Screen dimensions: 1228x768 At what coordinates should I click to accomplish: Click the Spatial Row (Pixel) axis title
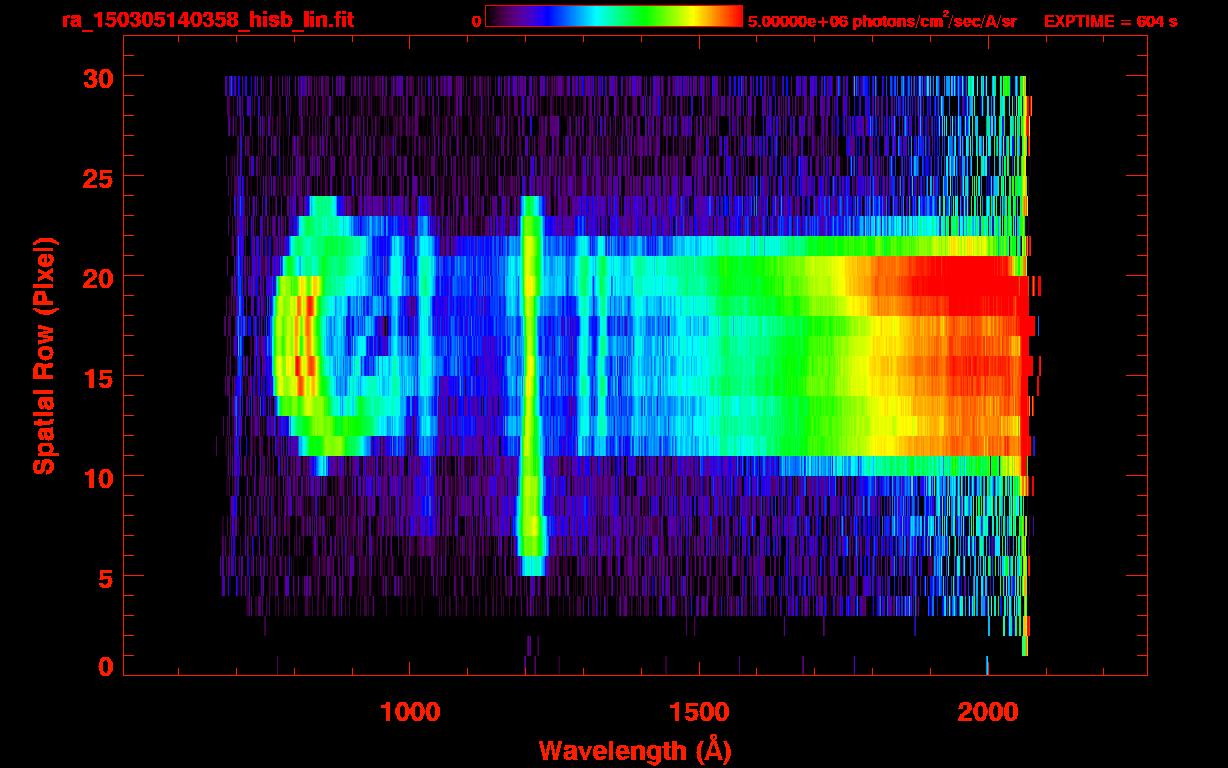point(43,356)
